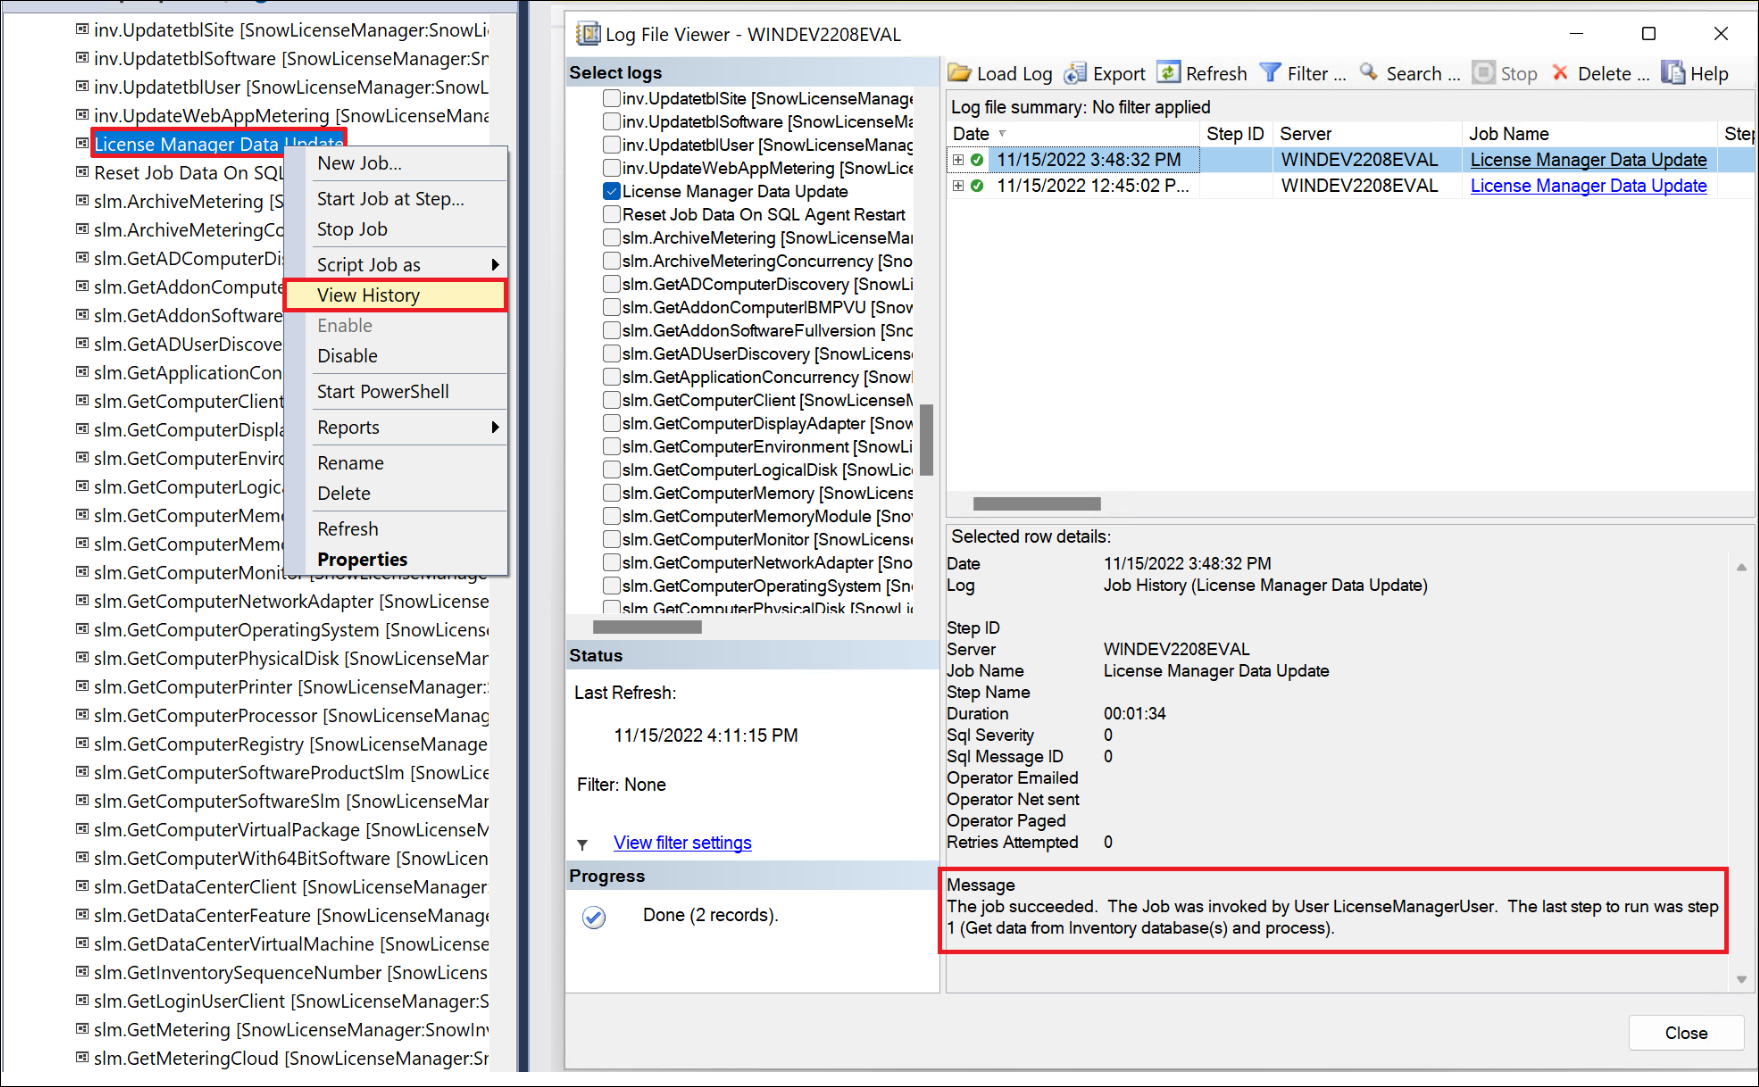Click the Close button

1686,1033
